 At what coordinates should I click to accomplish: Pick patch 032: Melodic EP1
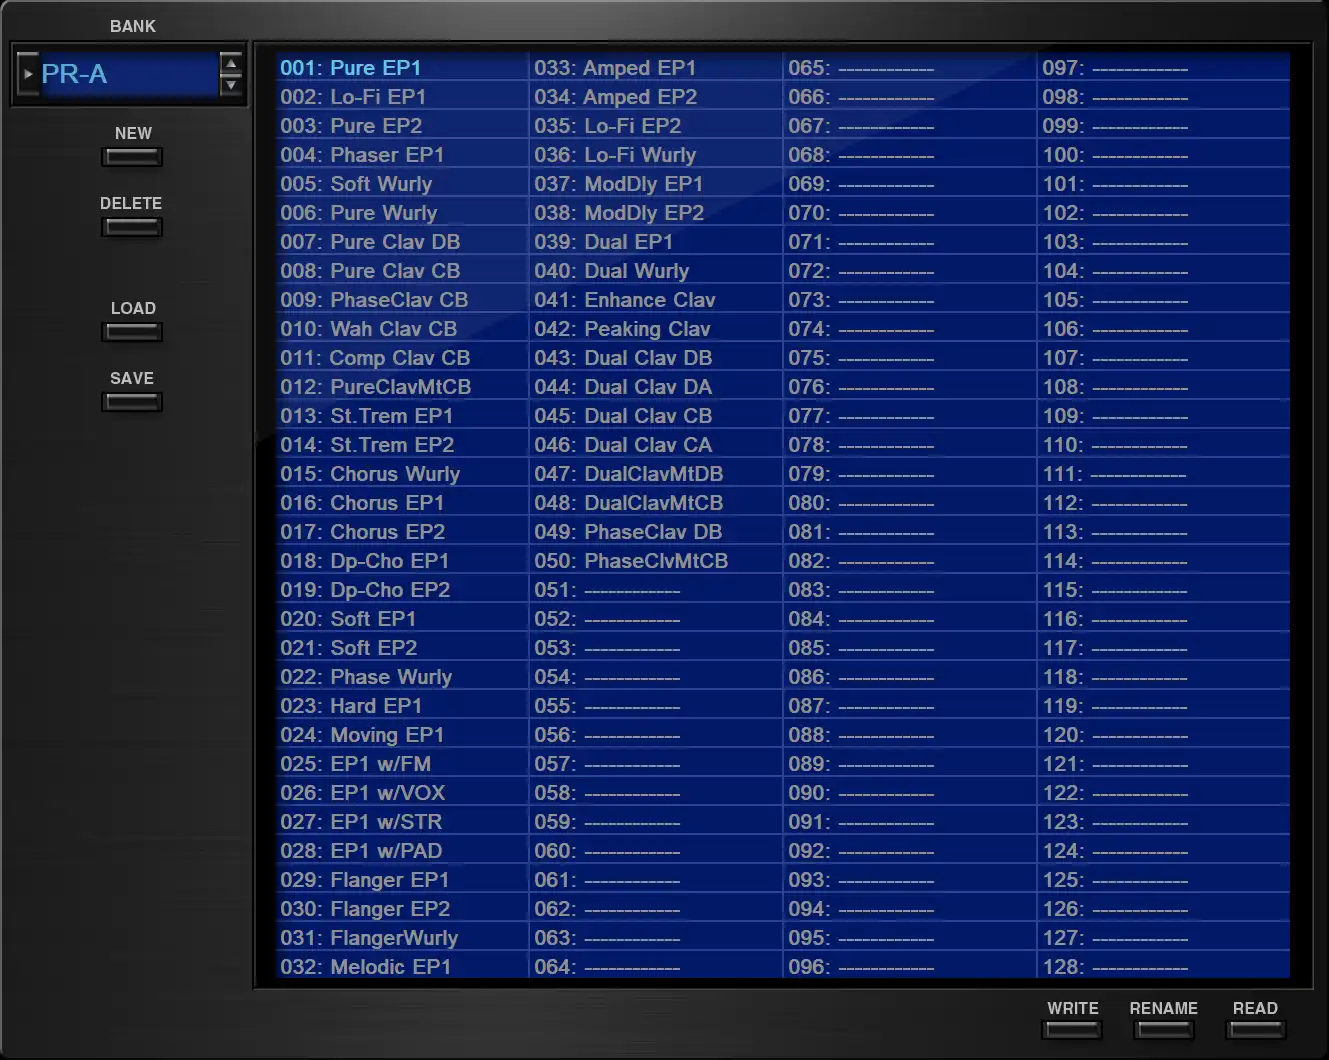[365, 967]
